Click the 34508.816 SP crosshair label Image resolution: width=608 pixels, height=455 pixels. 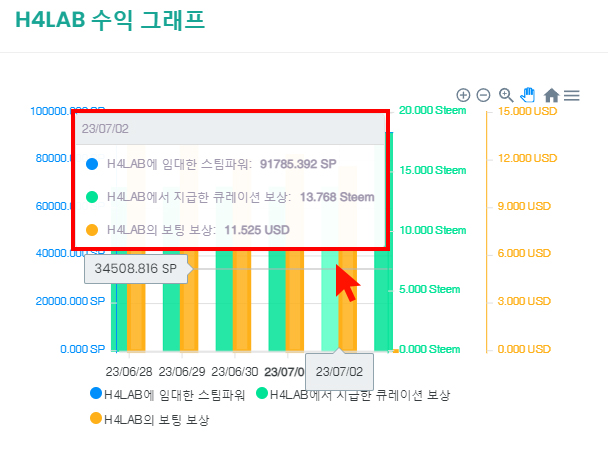[x=136, y=268]
